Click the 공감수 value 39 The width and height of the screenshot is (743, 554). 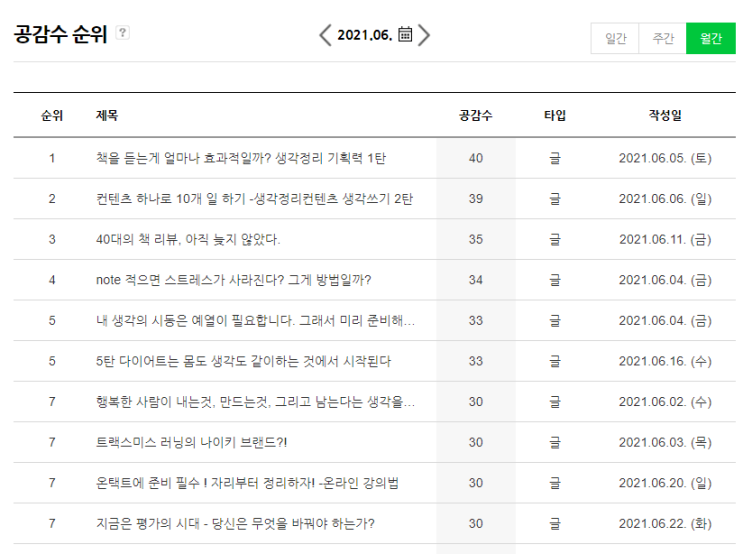[x=476, y=199]
